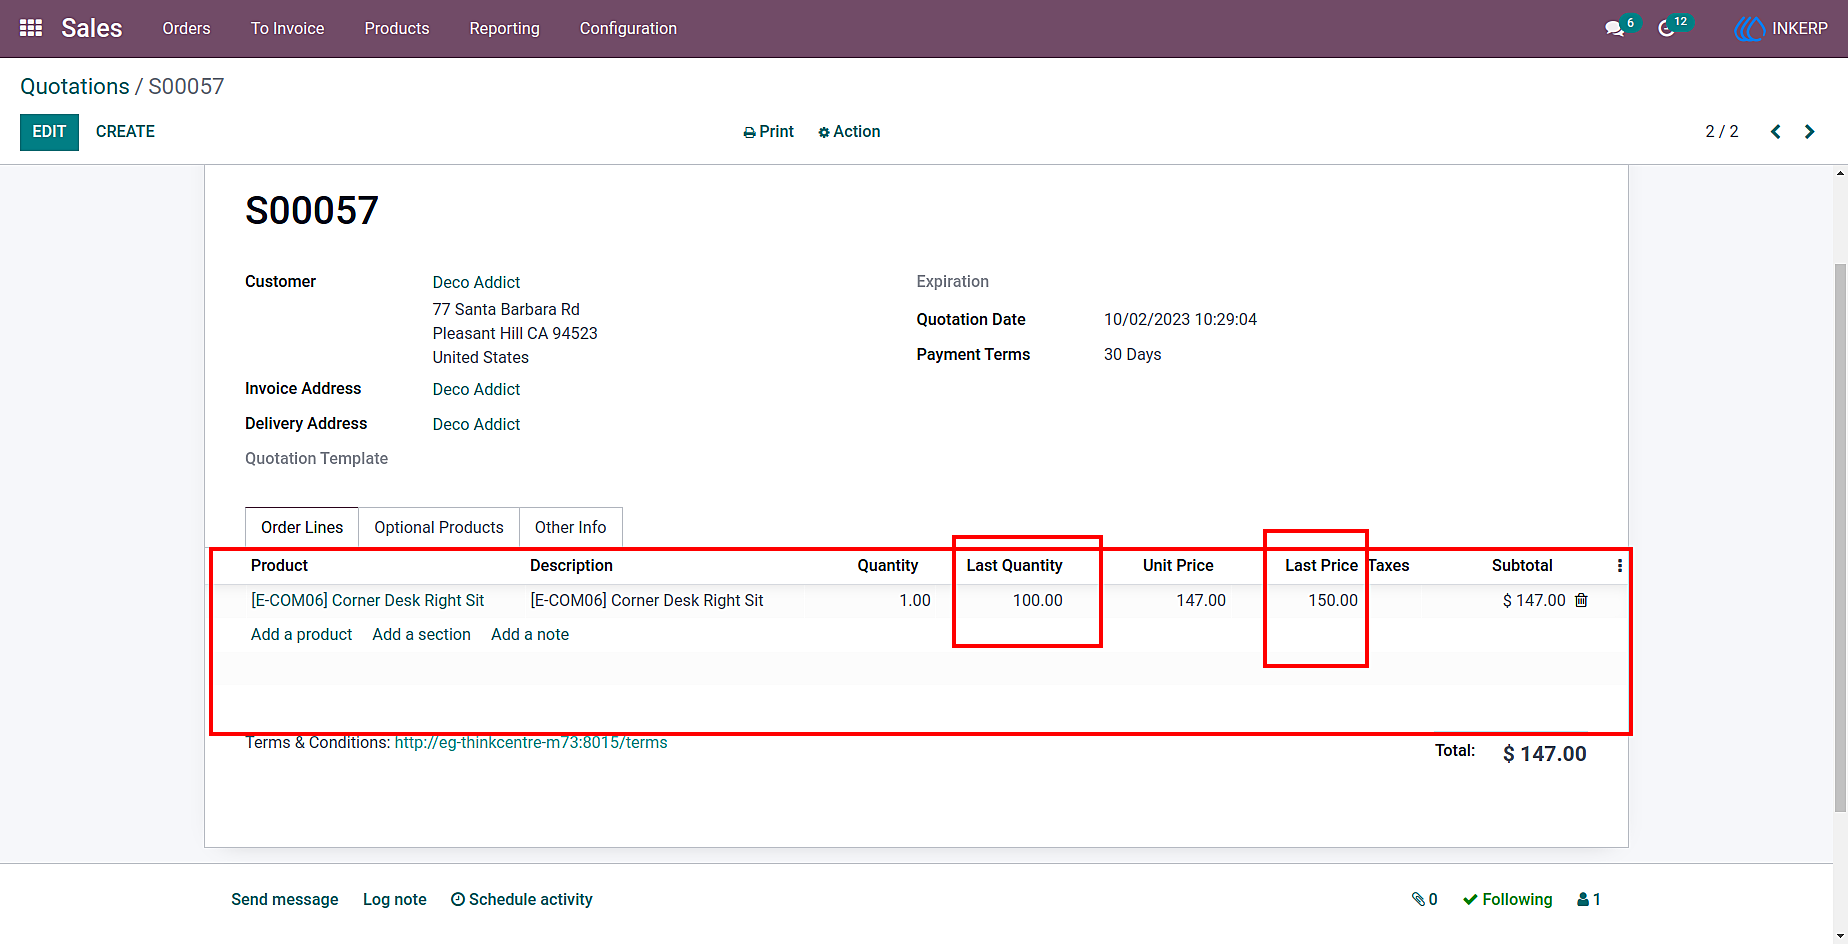Switch to the Optional Products tab
The width and height of the screenshot is (1848, 944).
pyautogui.click(x=439, y=527)
